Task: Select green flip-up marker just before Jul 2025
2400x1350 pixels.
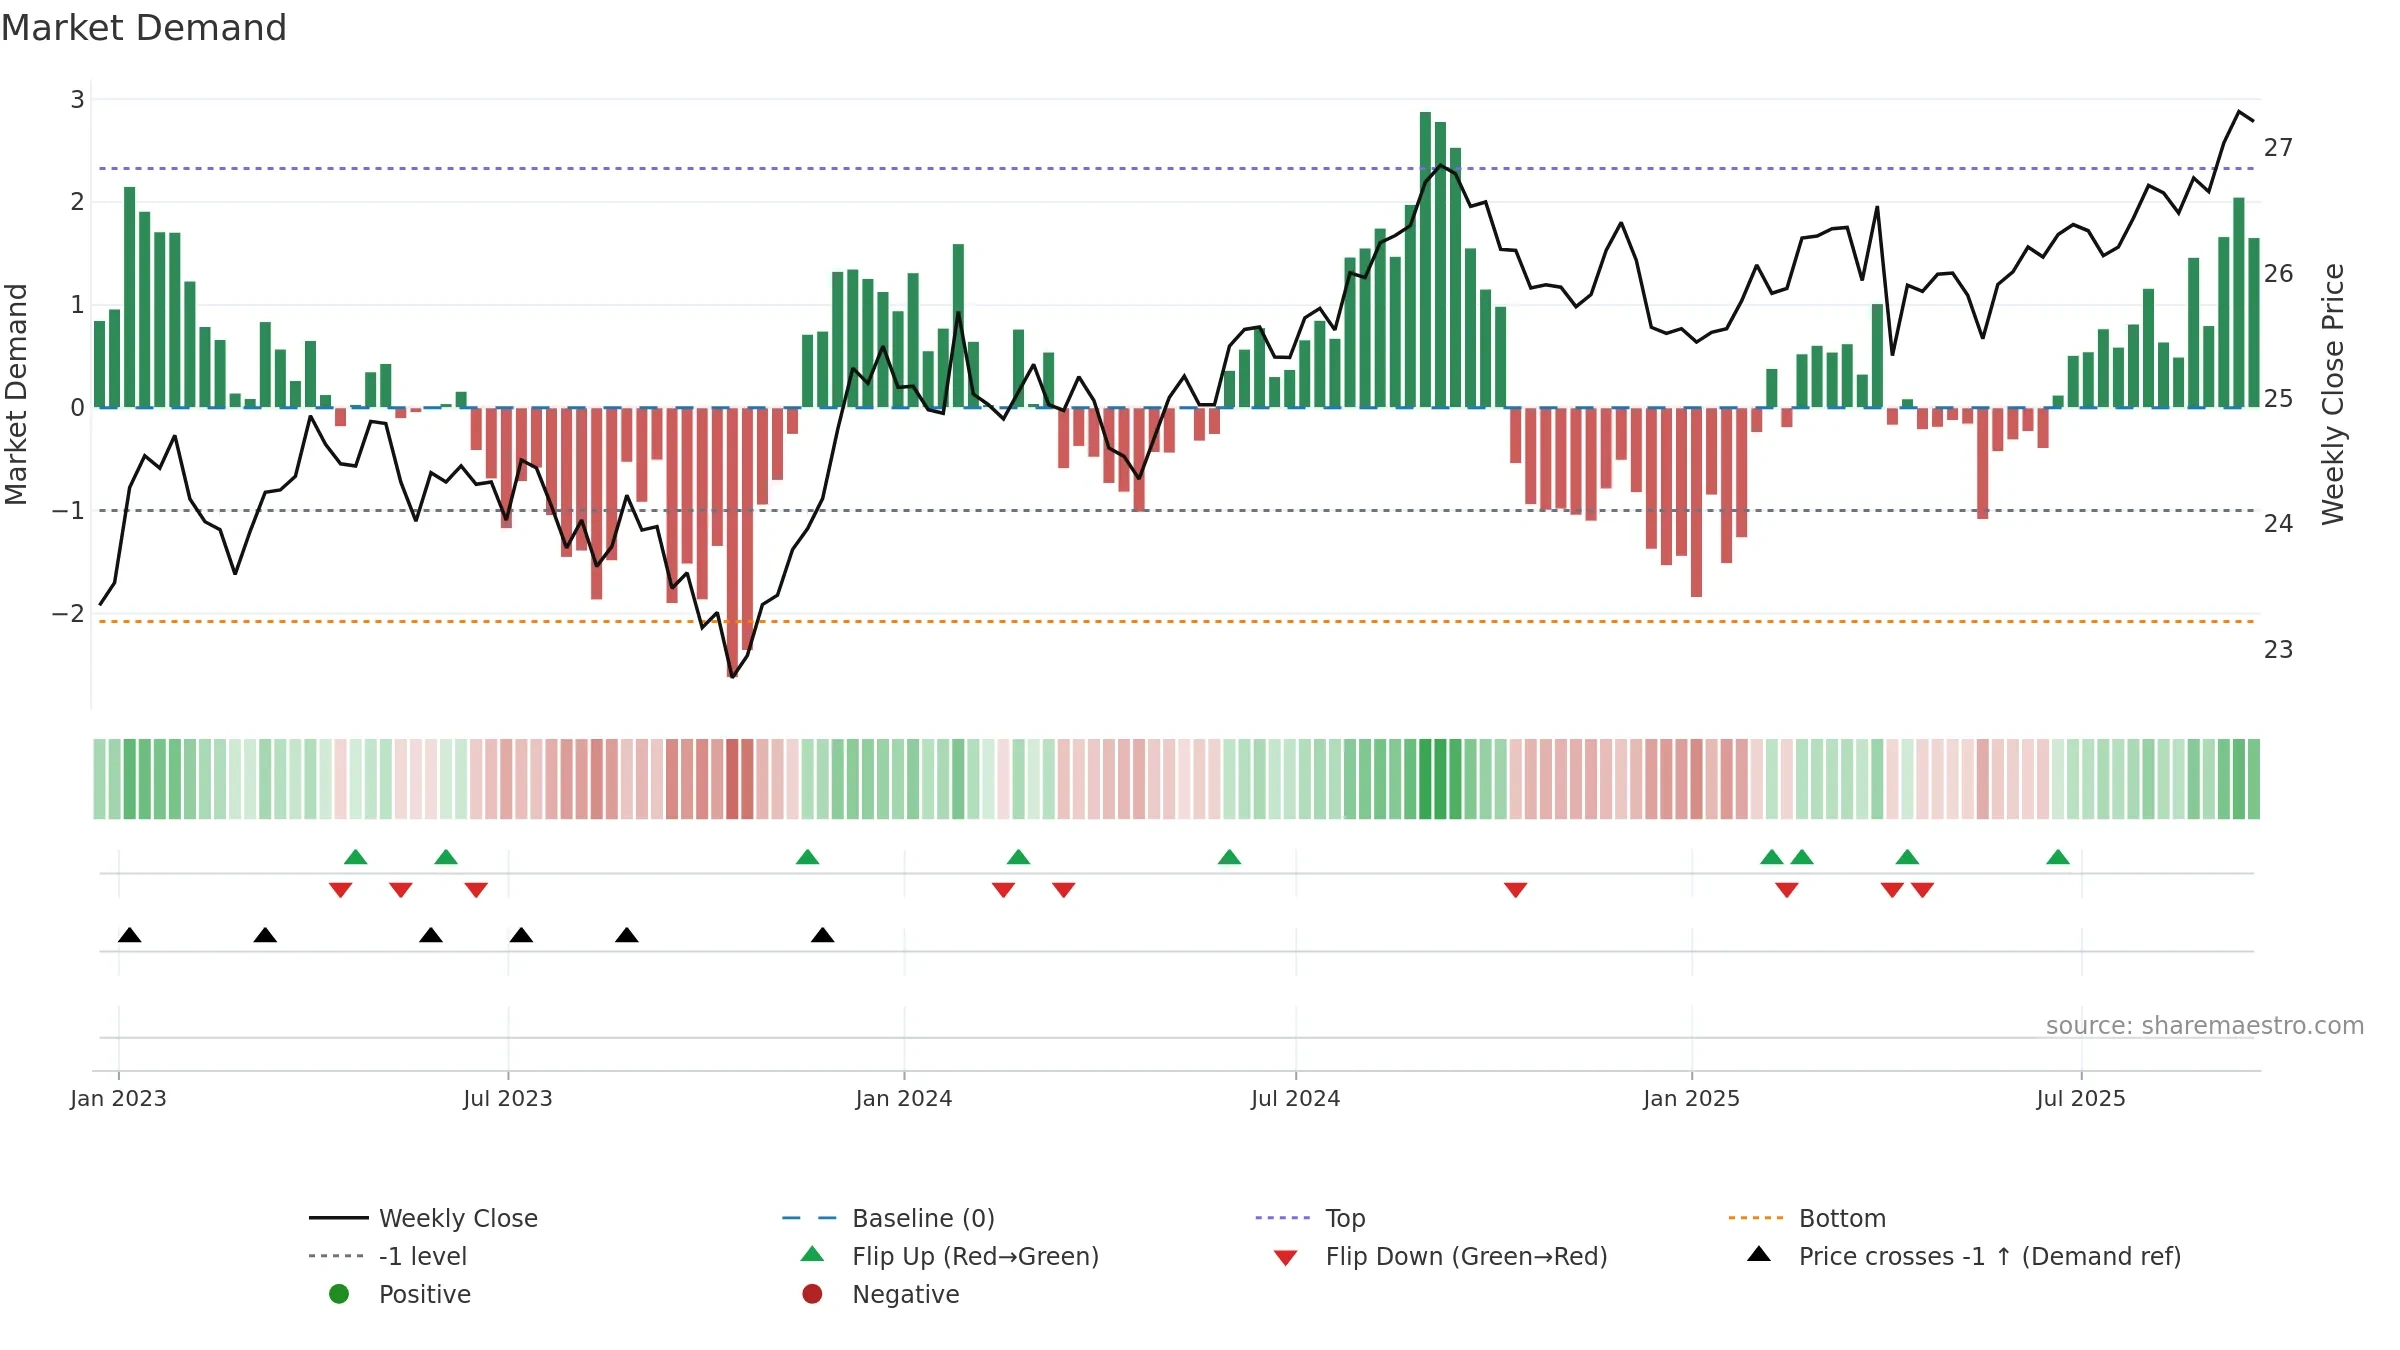Action: [x=2058, y=857]
